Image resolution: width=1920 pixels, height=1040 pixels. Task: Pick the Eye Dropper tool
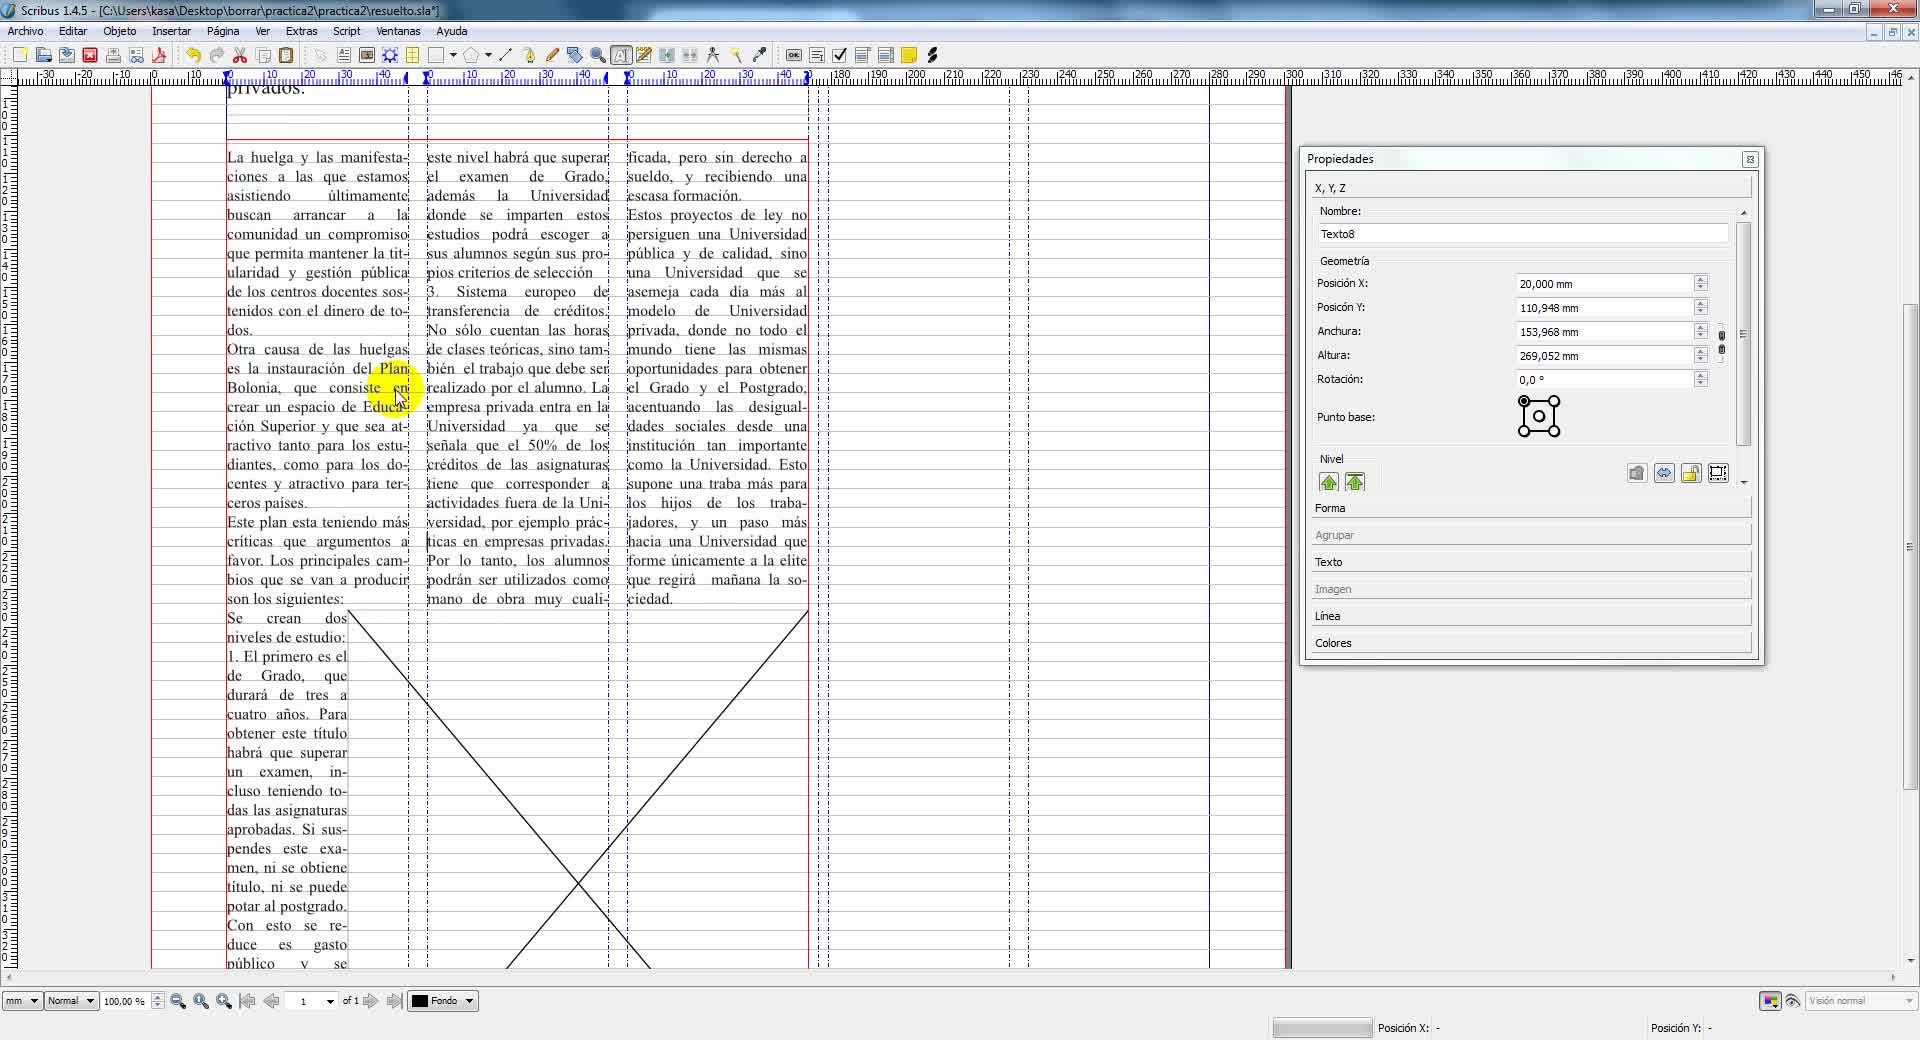(x=759, y=56)
